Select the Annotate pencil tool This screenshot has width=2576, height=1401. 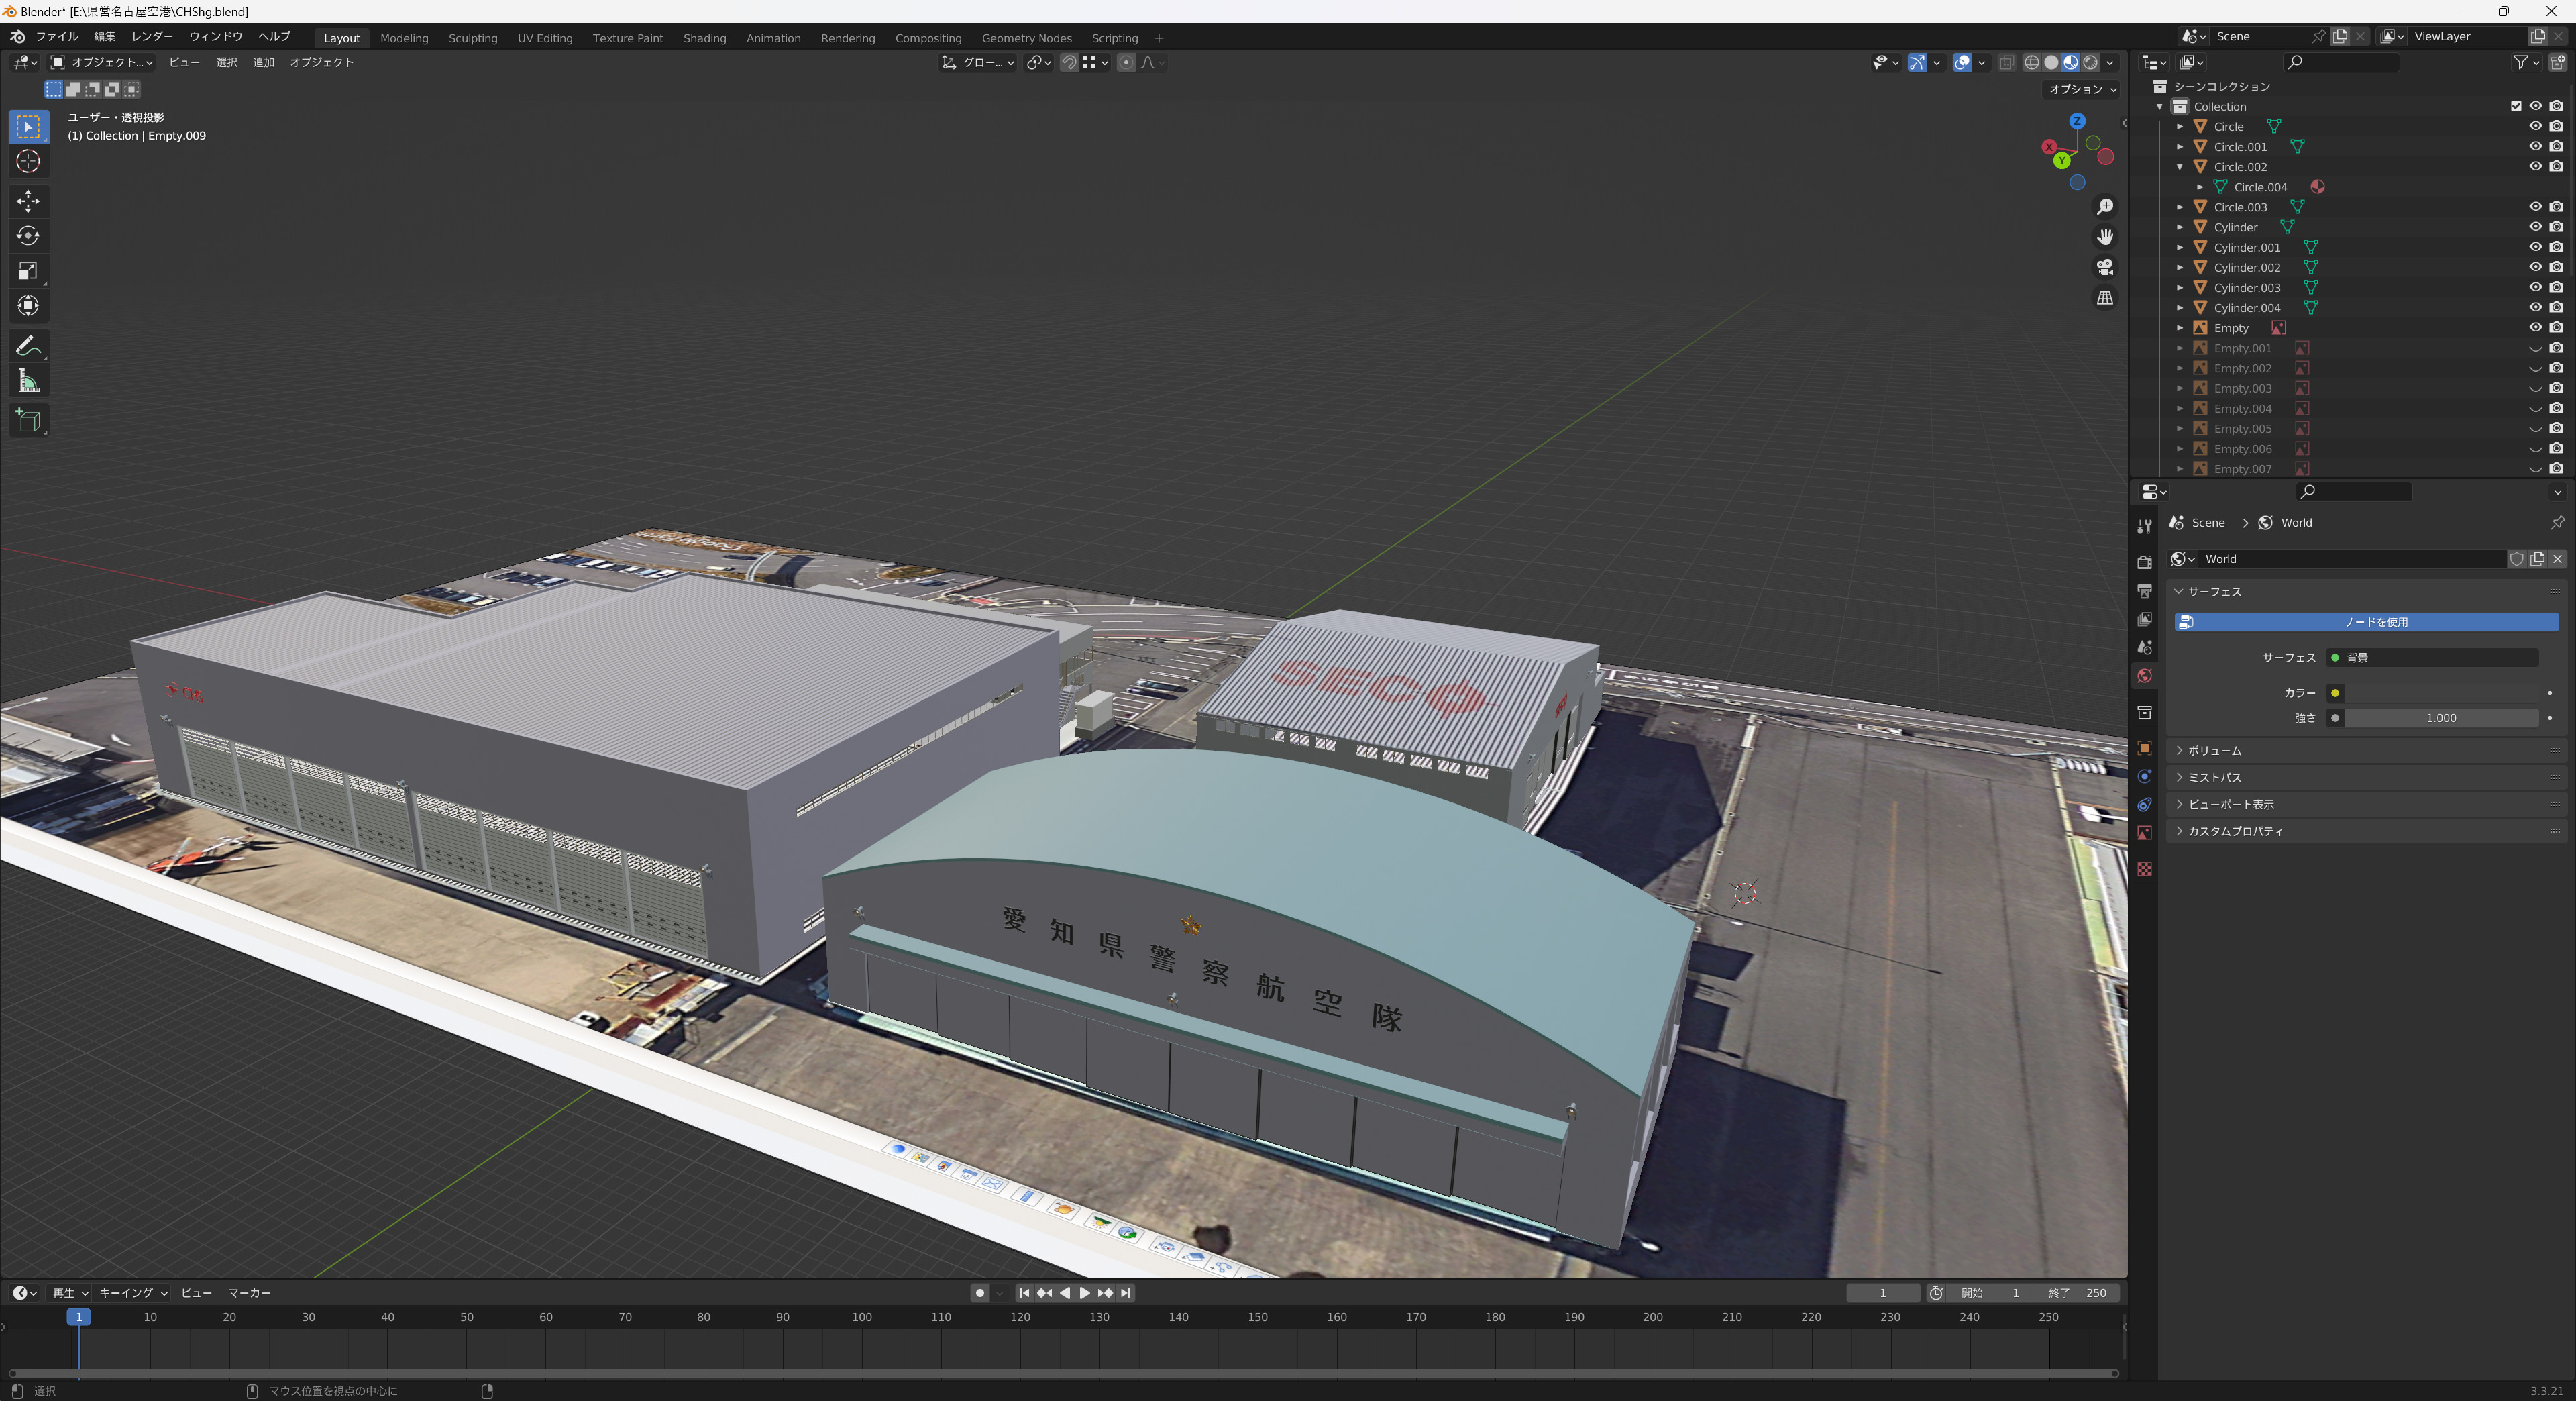coord(28,346)
